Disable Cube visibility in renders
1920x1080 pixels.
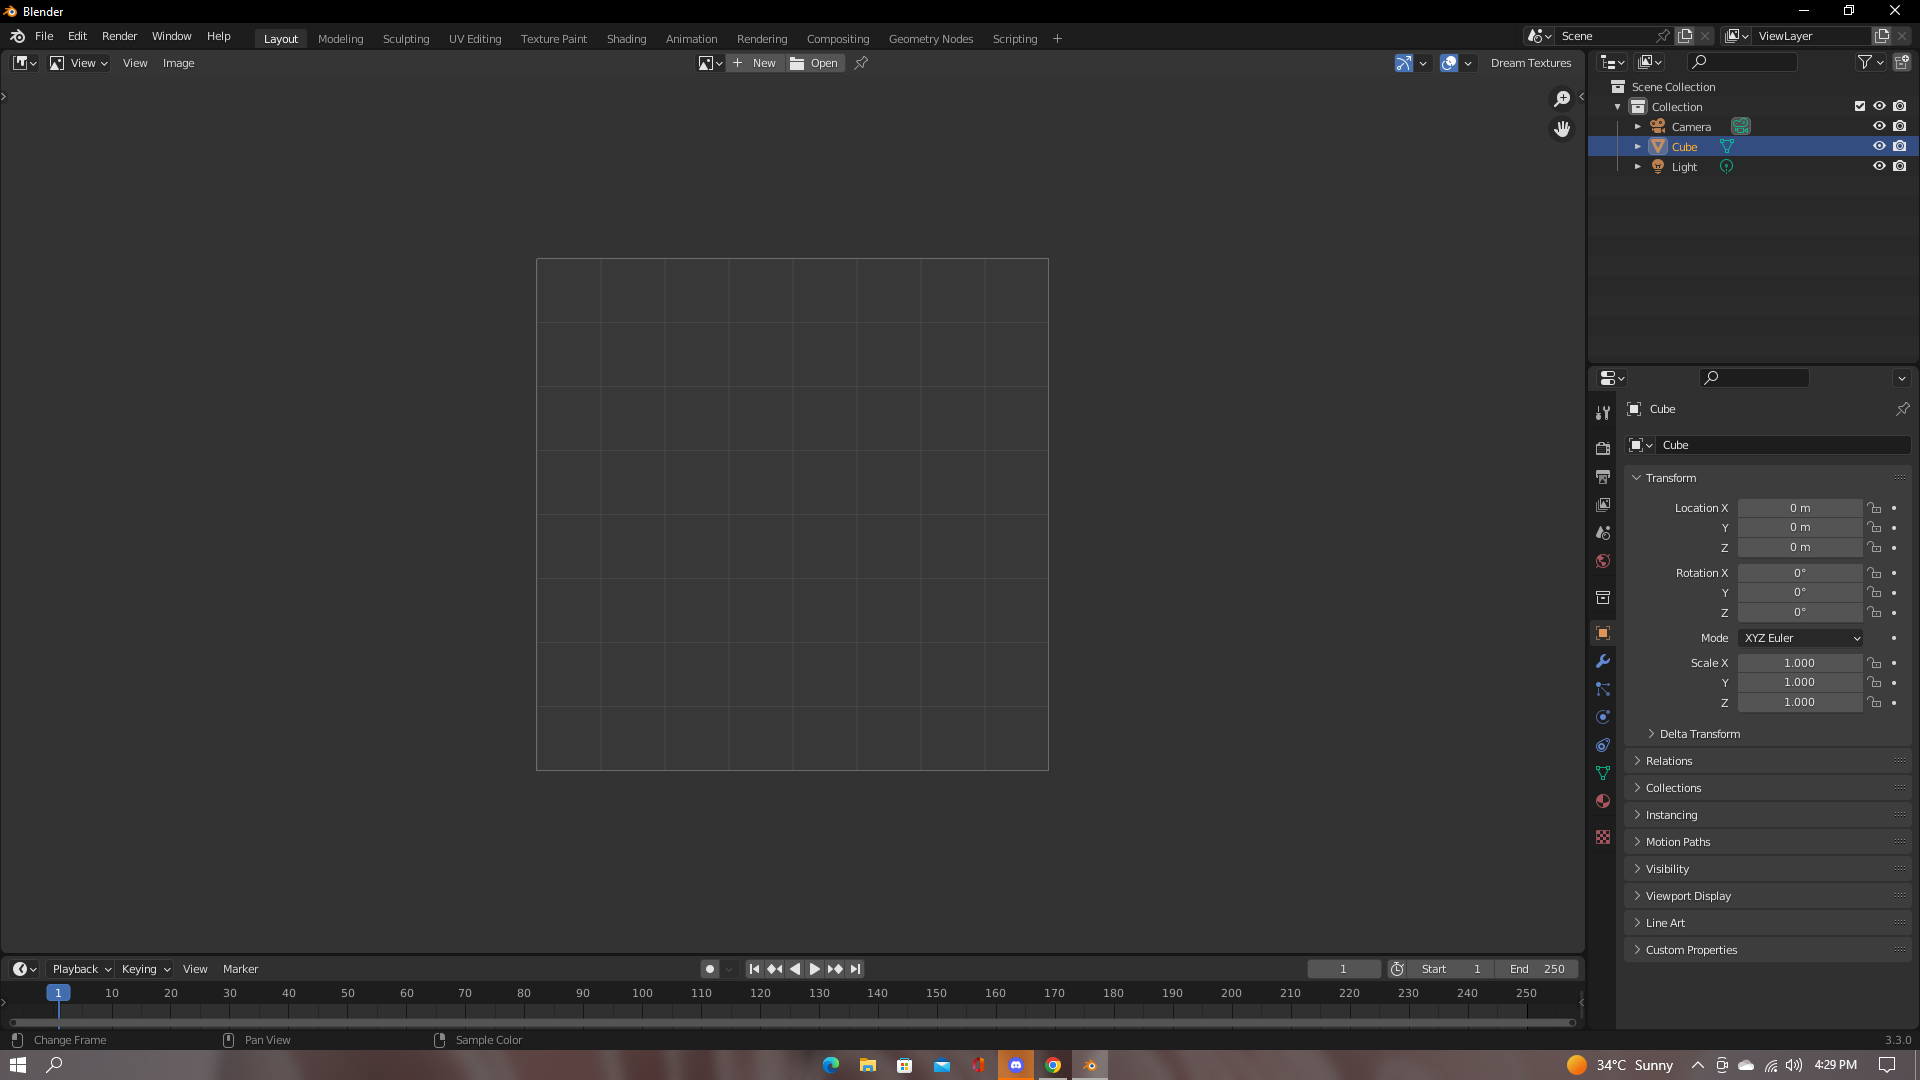[x=1899, y=146]
